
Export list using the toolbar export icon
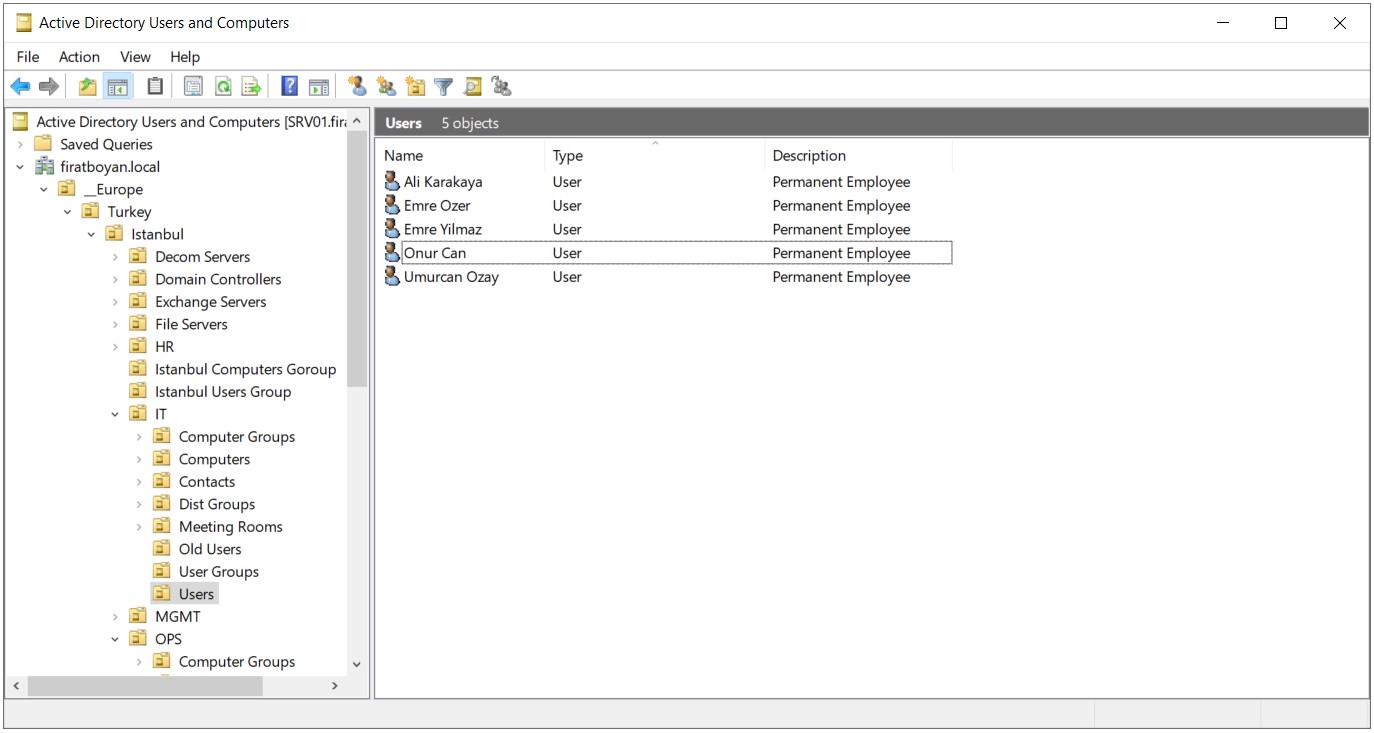click(251, 87)
